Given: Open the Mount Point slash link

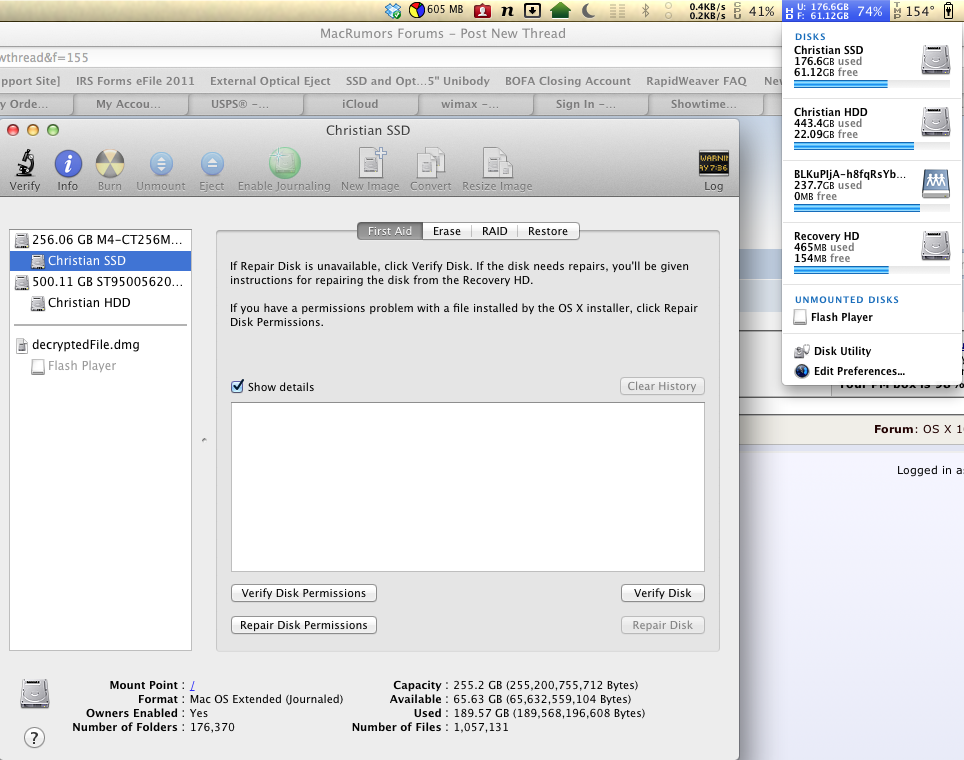Looking at the screenshot, I should (192, 685).
